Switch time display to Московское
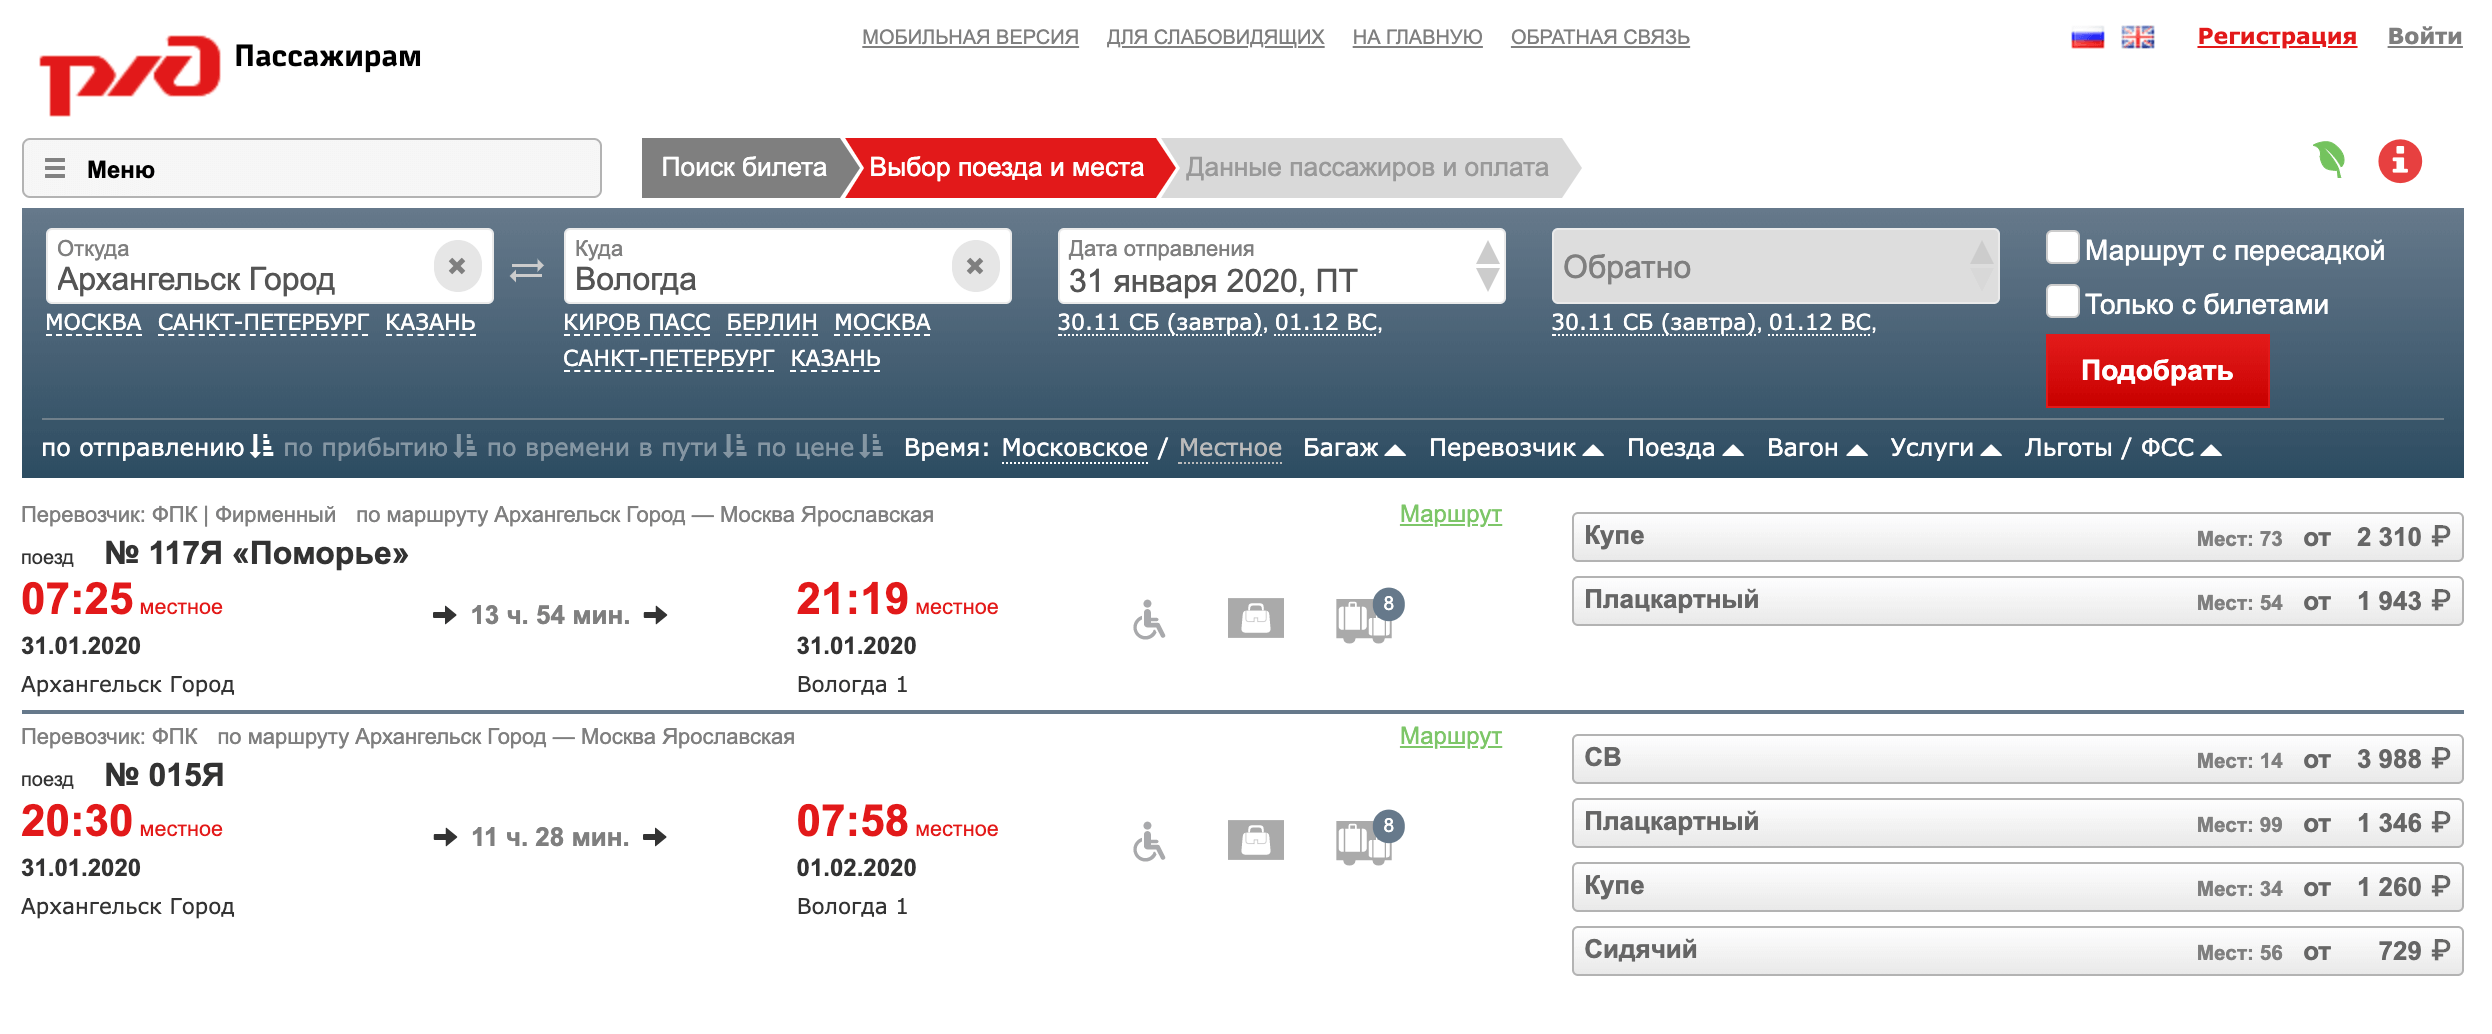Viewport: 2492px width, 1034px height. tap(1074, 448)
